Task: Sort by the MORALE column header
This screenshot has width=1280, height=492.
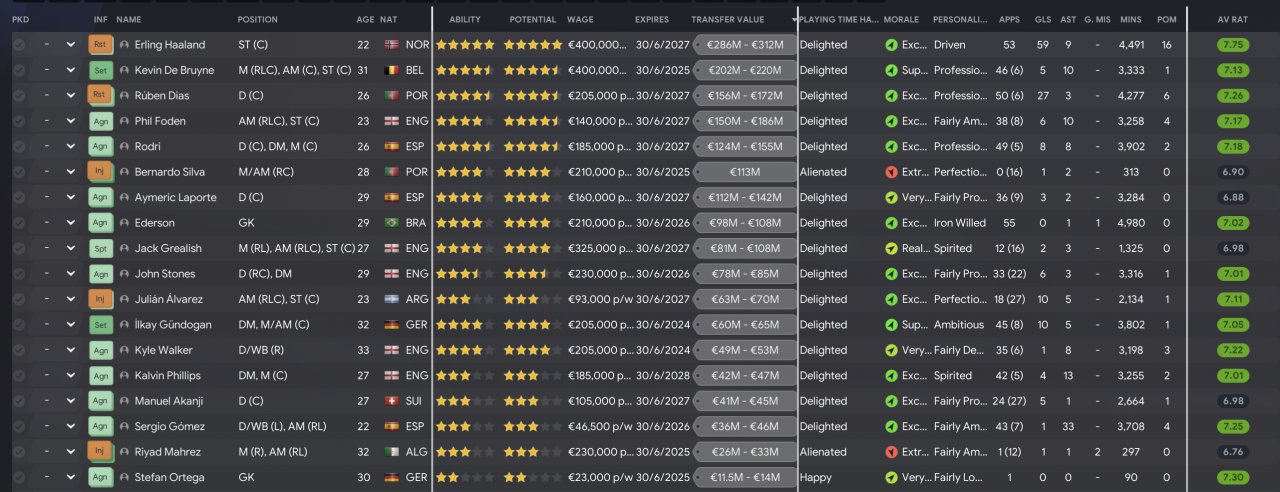Action: [902, 20]
